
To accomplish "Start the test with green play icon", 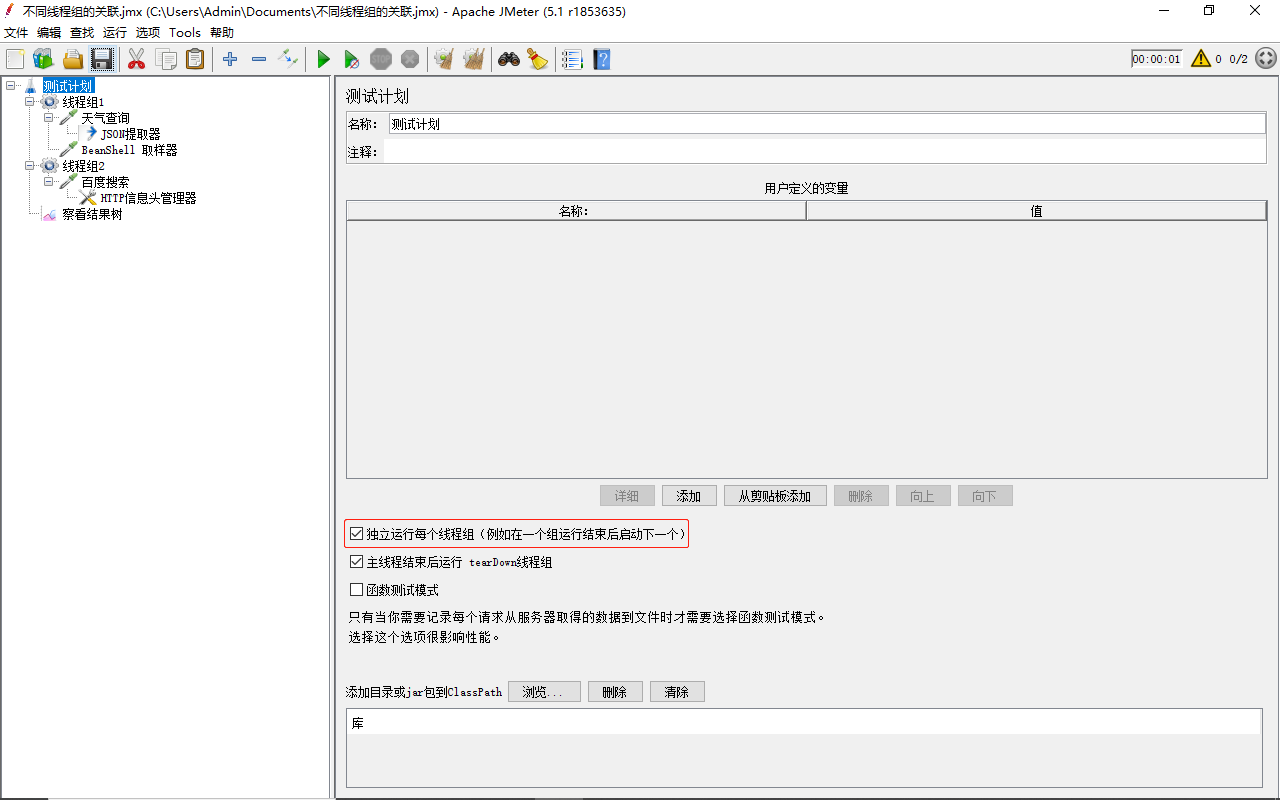I will (x=323, y=59).
